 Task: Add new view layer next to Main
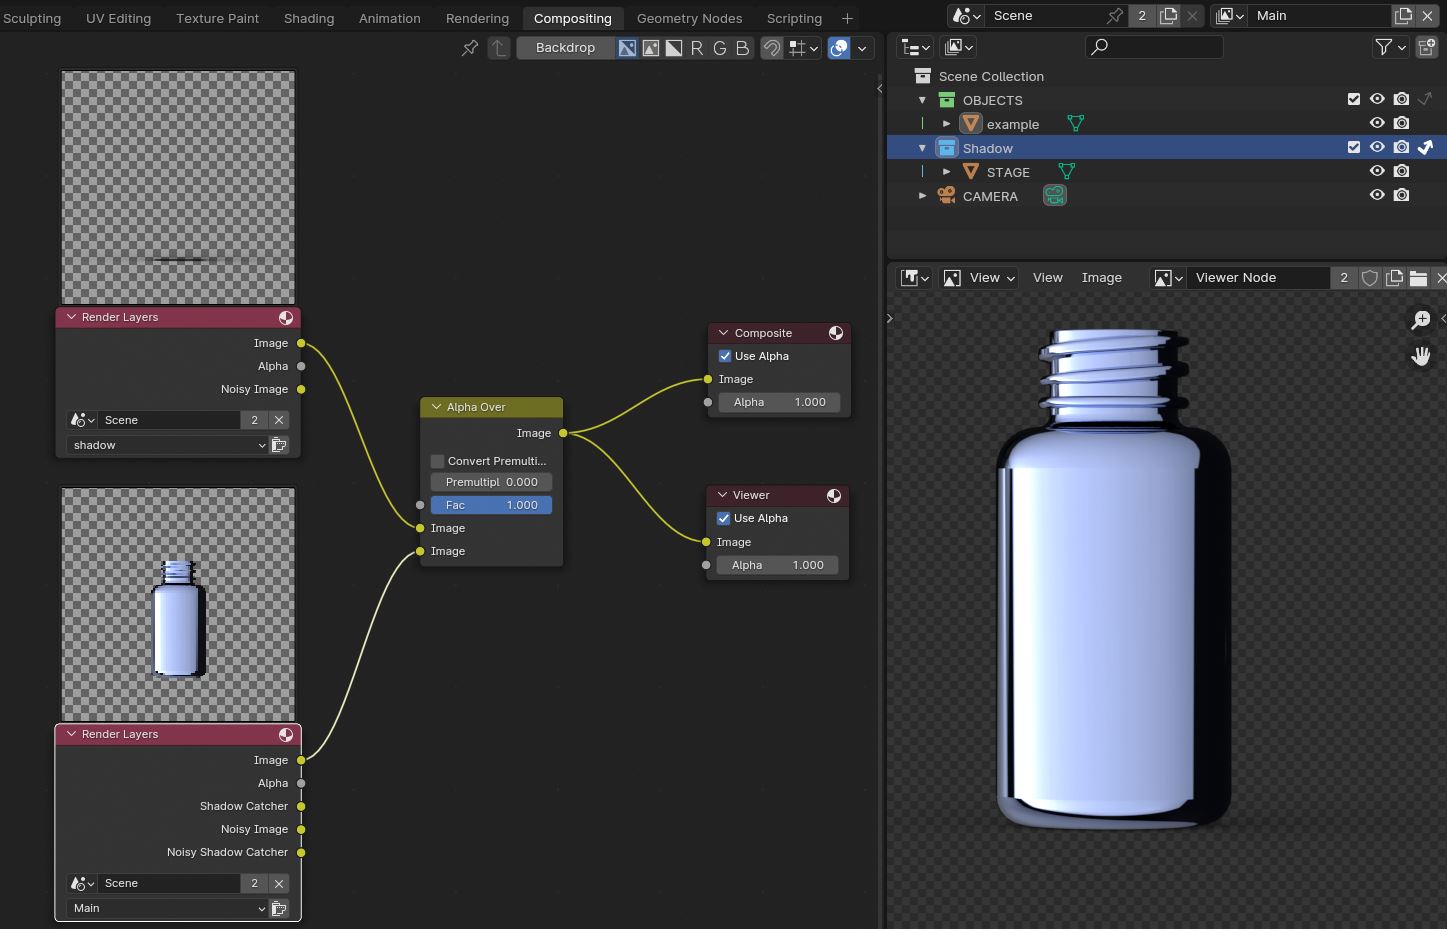point(1403,16)
